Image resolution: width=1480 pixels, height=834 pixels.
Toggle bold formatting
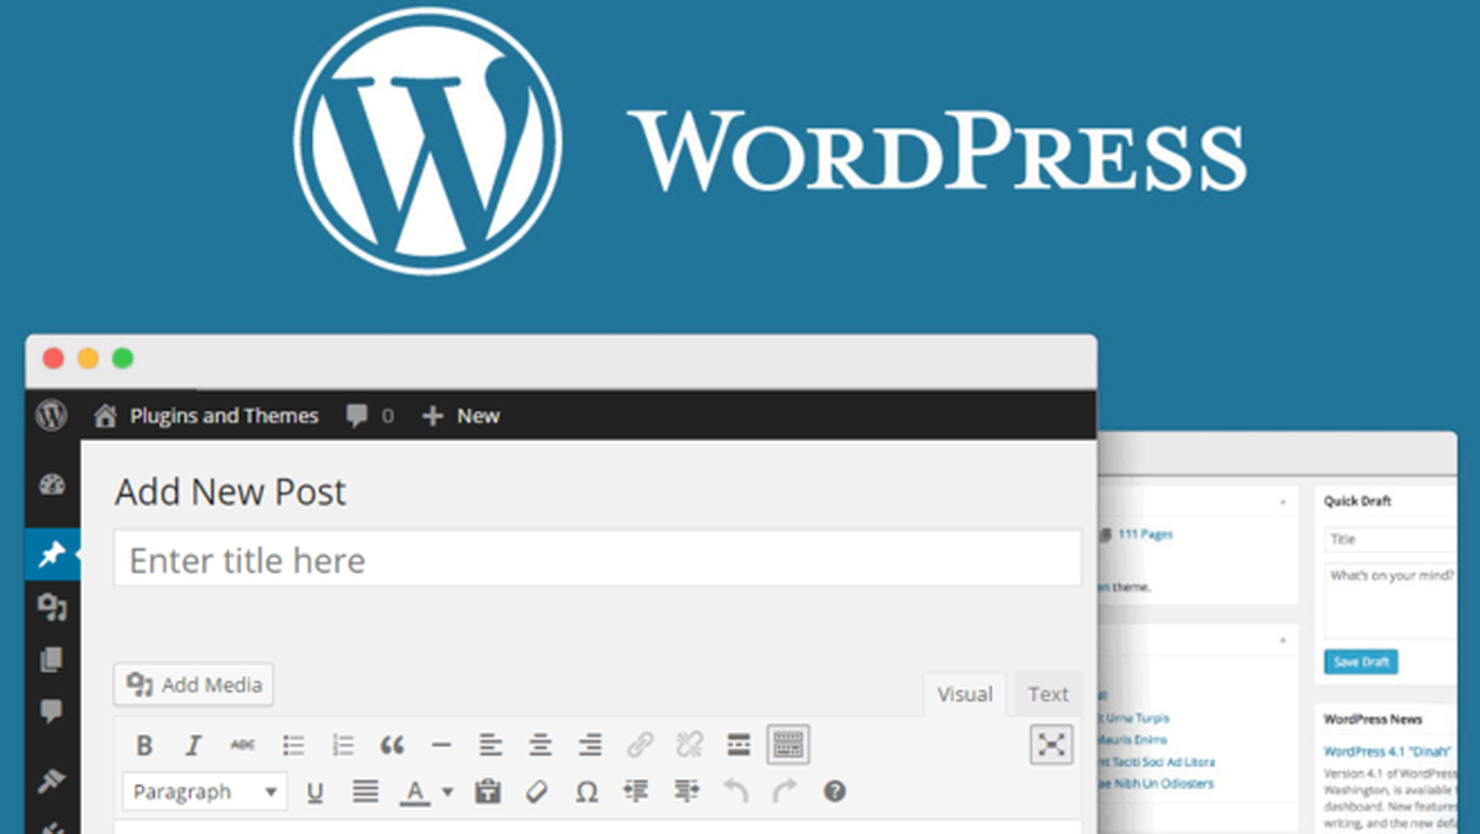pos(144,745)
